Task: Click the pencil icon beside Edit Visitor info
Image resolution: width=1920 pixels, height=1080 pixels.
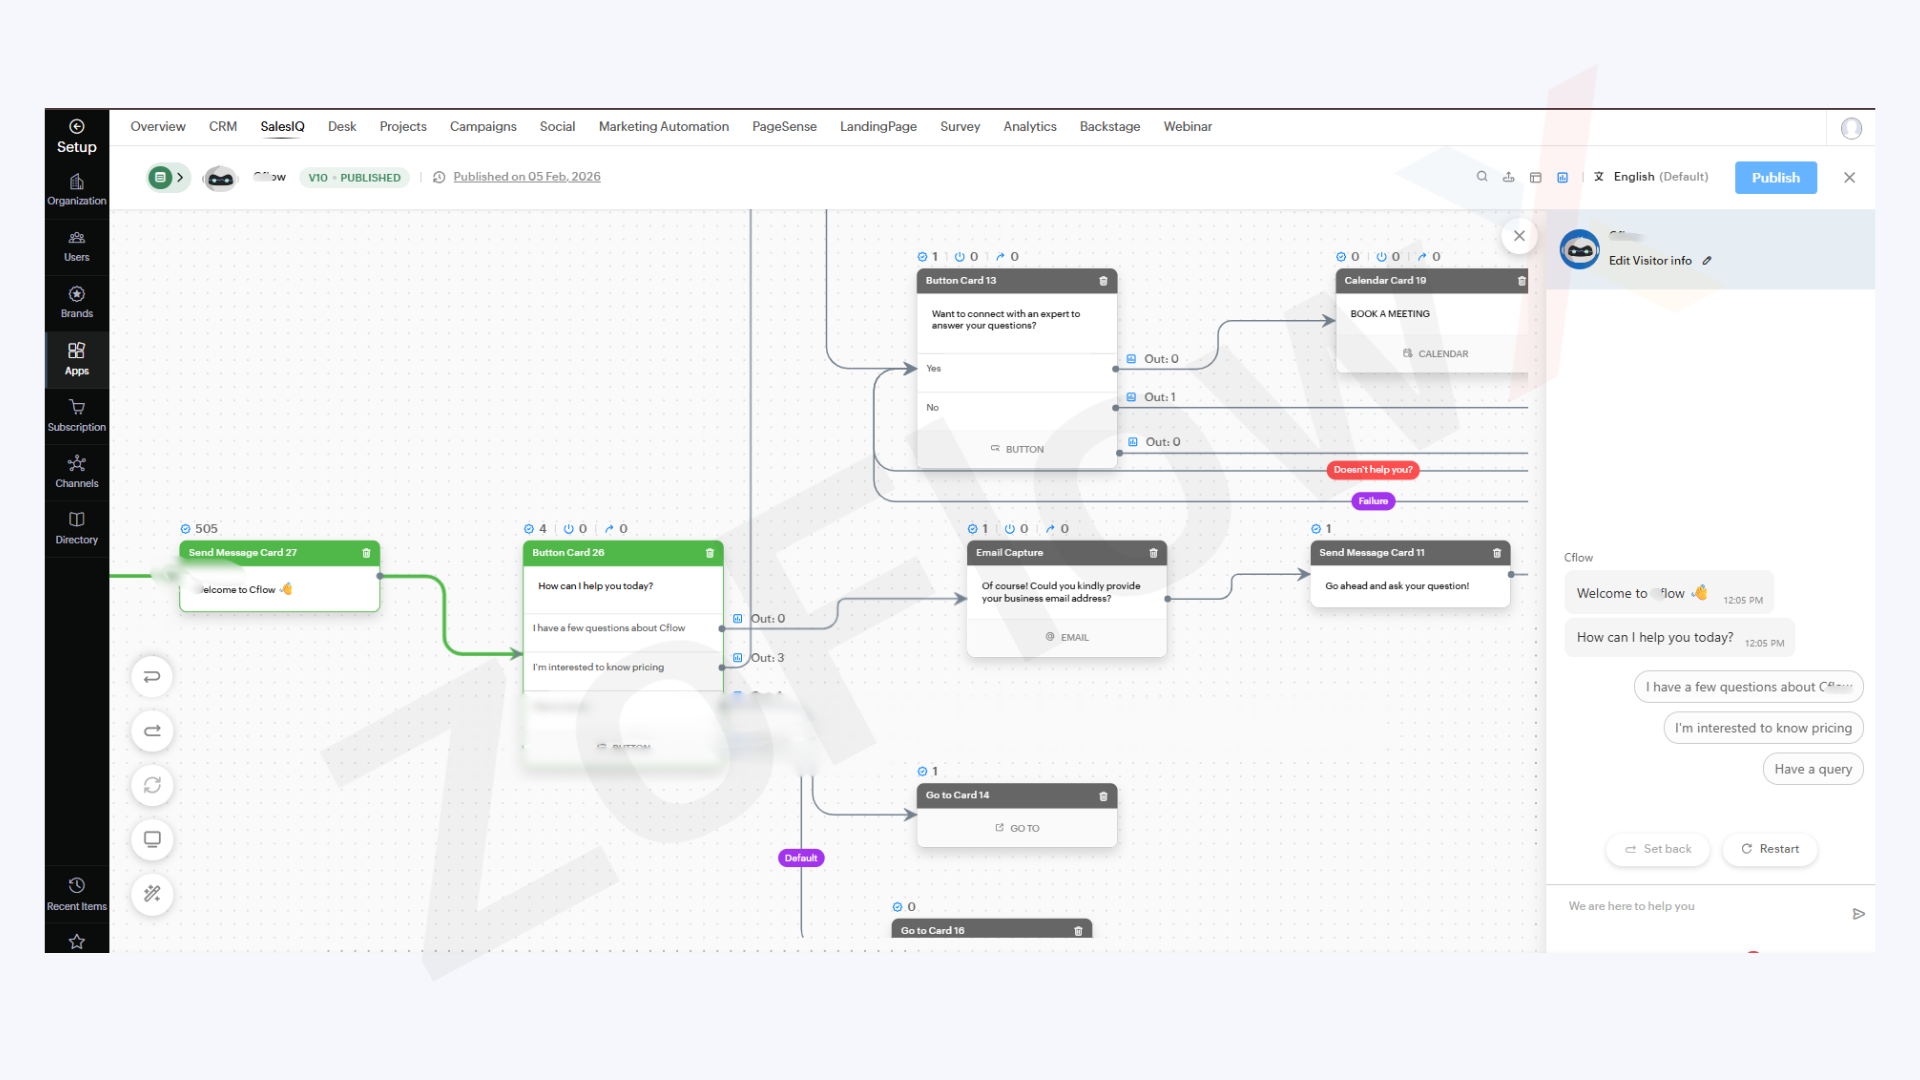Action: [x=1707, y=261]
